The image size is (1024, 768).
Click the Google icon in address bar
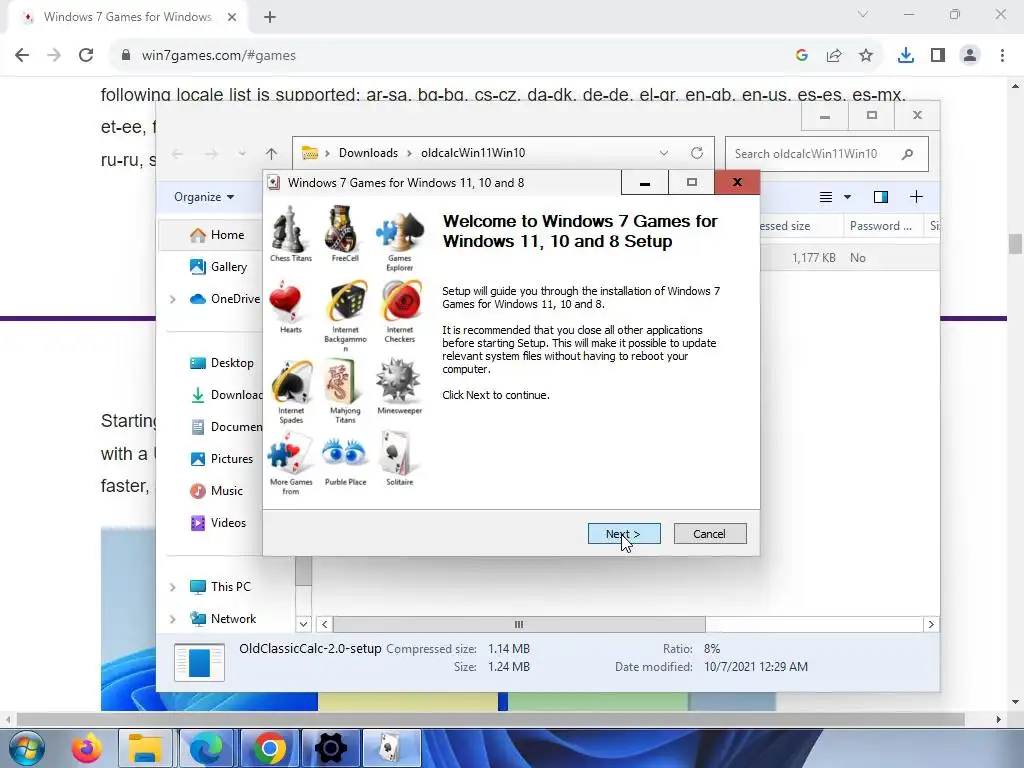pyautogui.click(x=802, y=56)
